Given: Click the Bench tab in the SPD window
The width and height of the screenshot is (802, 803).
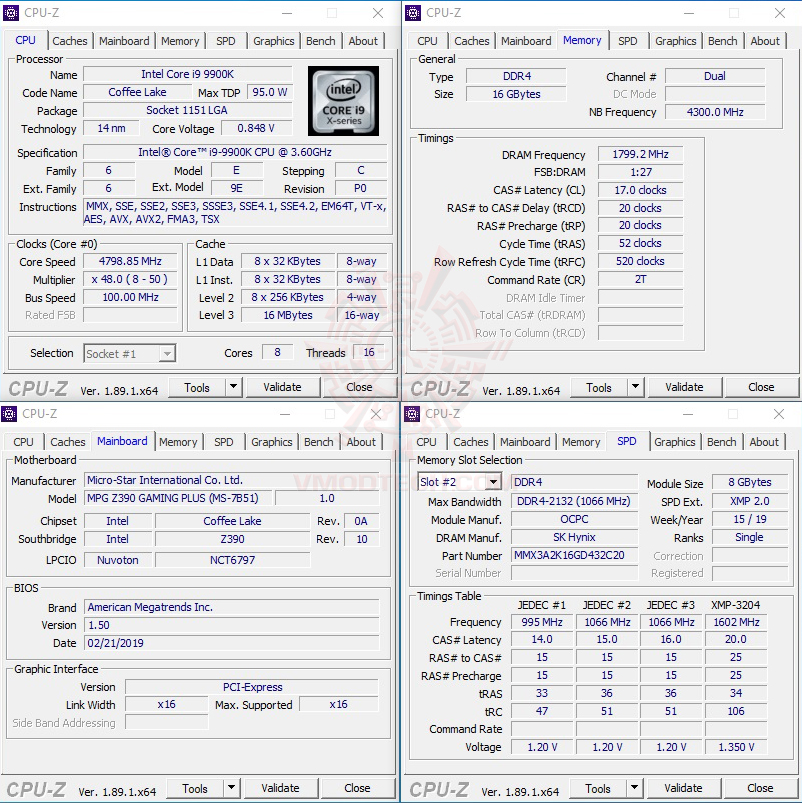Looking at the screenshot, I should click(721, 442).
